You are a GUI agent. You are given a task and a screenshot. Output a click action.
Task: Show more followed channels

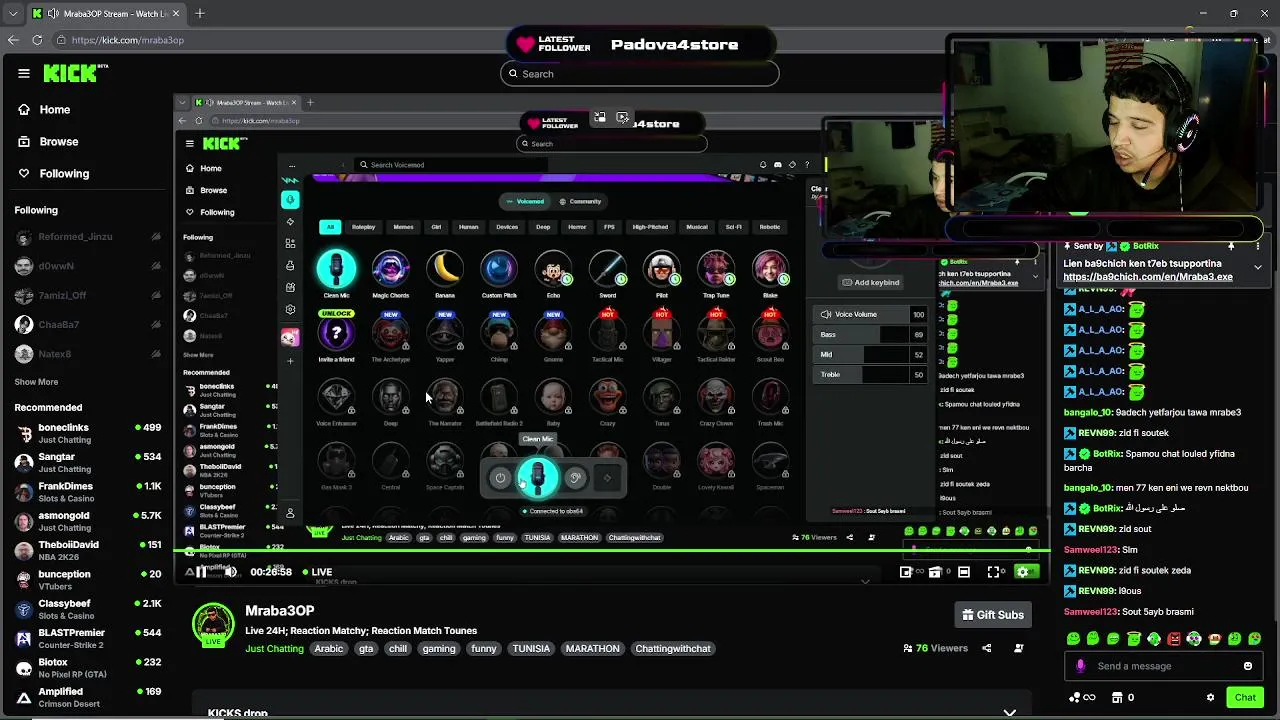coord(36,382)
